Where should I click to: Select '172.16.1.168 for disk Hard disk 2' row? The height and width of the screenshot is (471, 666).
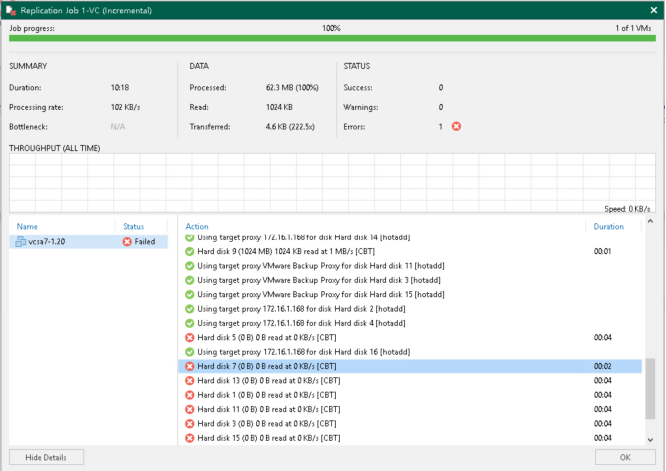(x=409, y=309)
